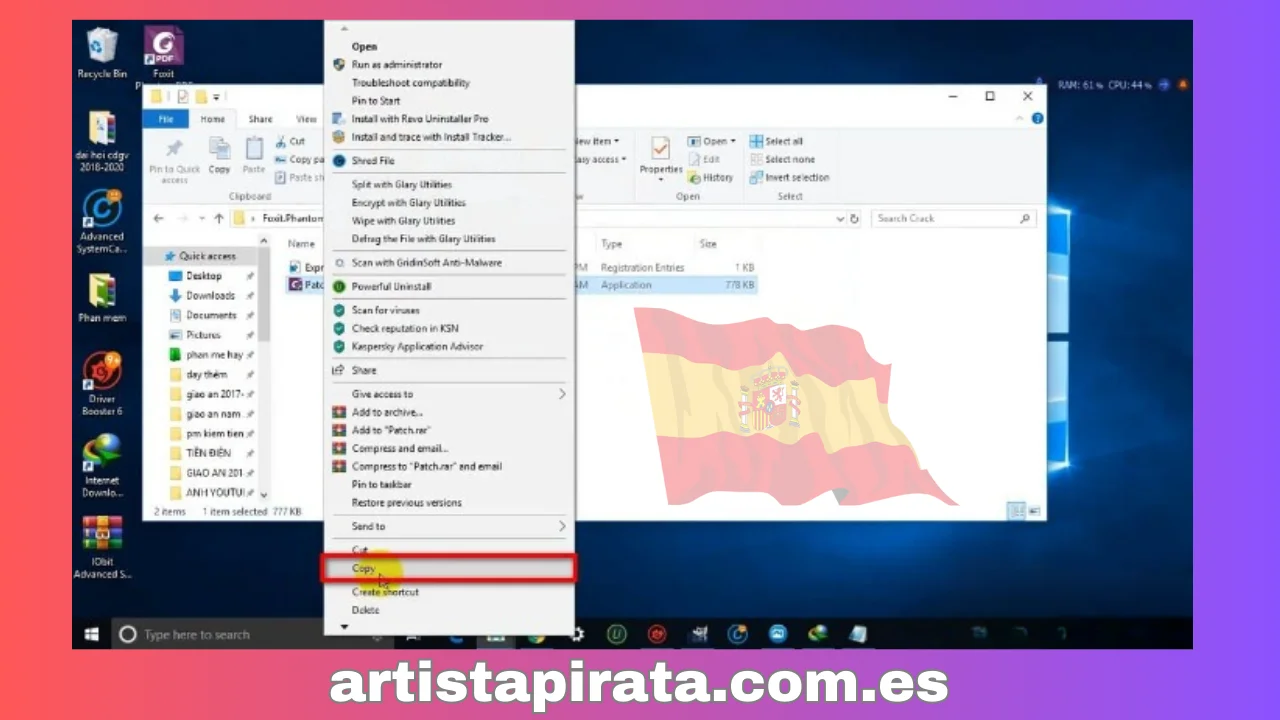Go up one folder level arrow

217,218
